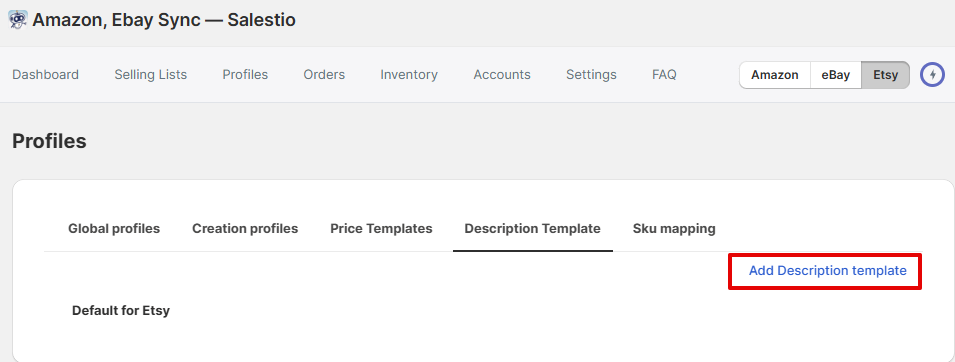The image size is (955, 362).
Task: Select the Etsy marketplace toggle
Action: [x=885, y=75]
